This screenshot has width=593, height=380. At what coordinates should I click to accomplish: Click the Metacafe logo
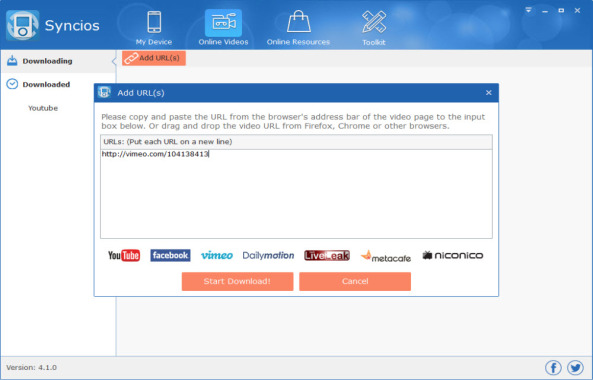pyautogui.click(x=386, y=256)
